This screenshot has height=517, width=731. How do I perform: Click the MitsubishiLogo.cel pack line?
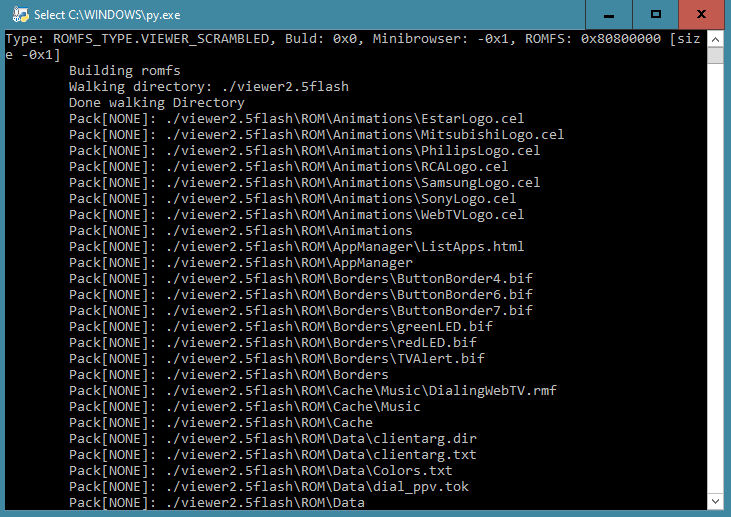click(x=317, y=135)
